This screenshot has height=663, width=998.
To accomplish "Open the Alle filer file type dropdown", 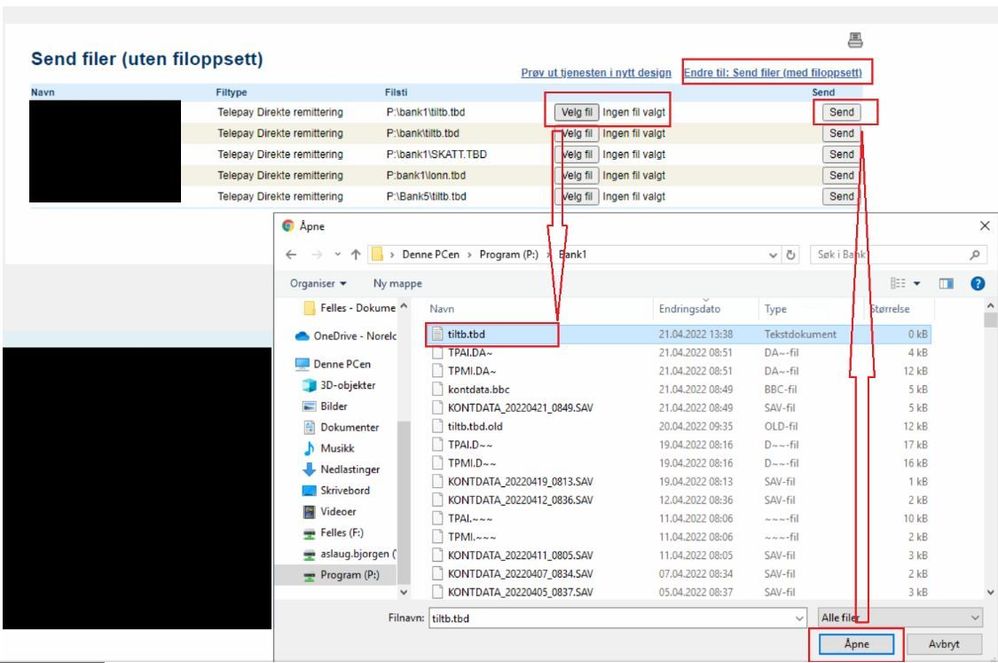I will click(899, 618).
